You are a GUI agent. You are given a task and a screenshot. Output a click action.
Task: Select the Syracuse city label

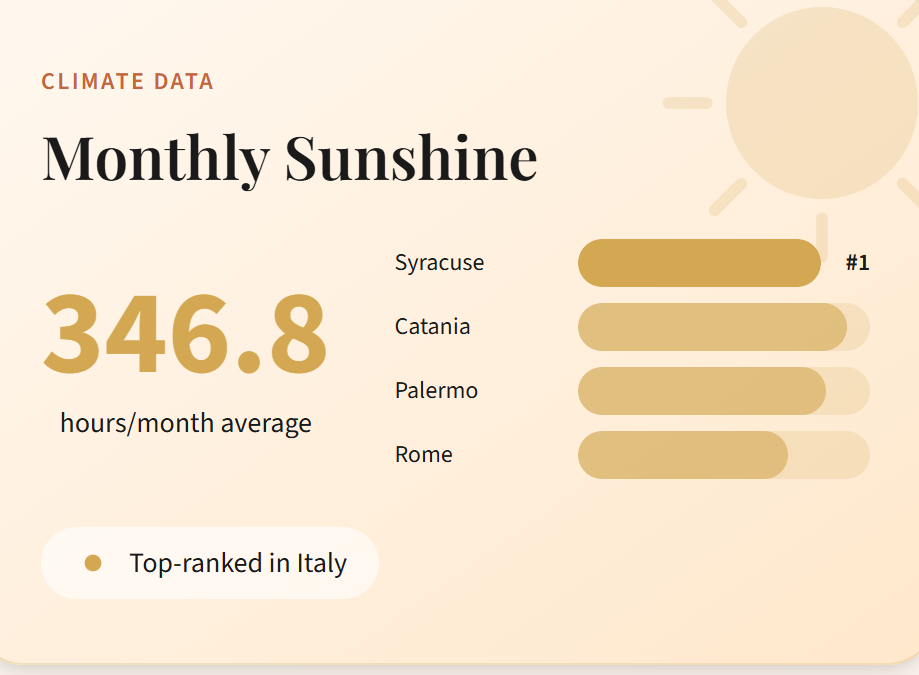point(439,263)
